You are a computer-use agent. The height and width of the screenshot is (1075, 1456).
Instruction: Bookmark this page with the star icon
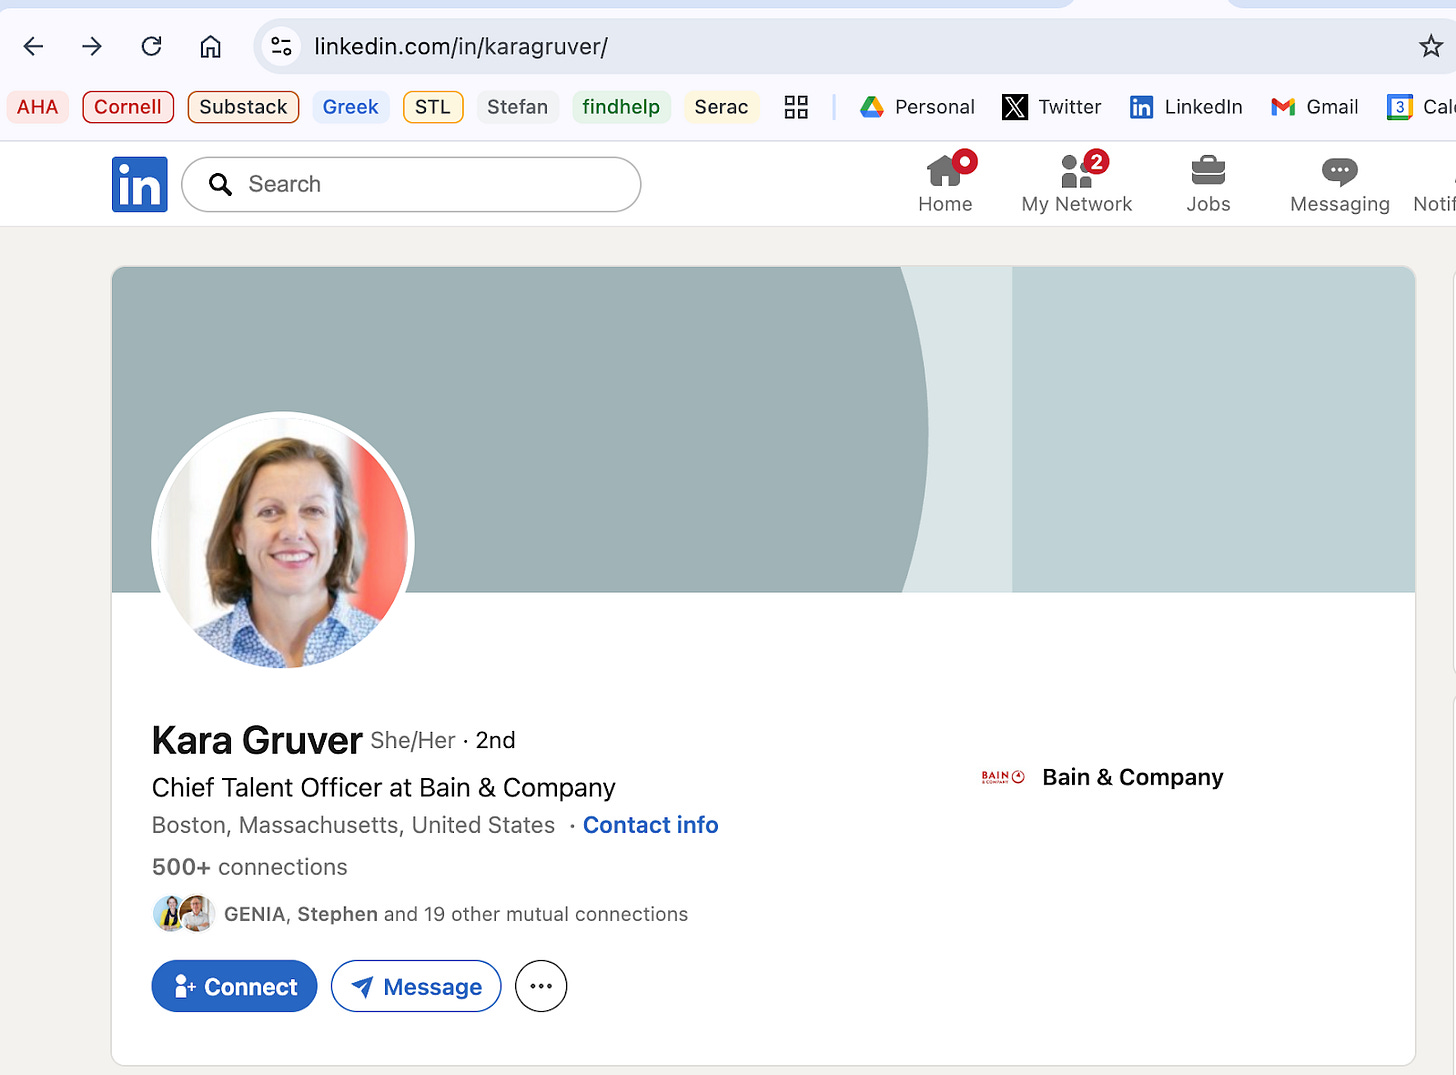point(1431,46)
